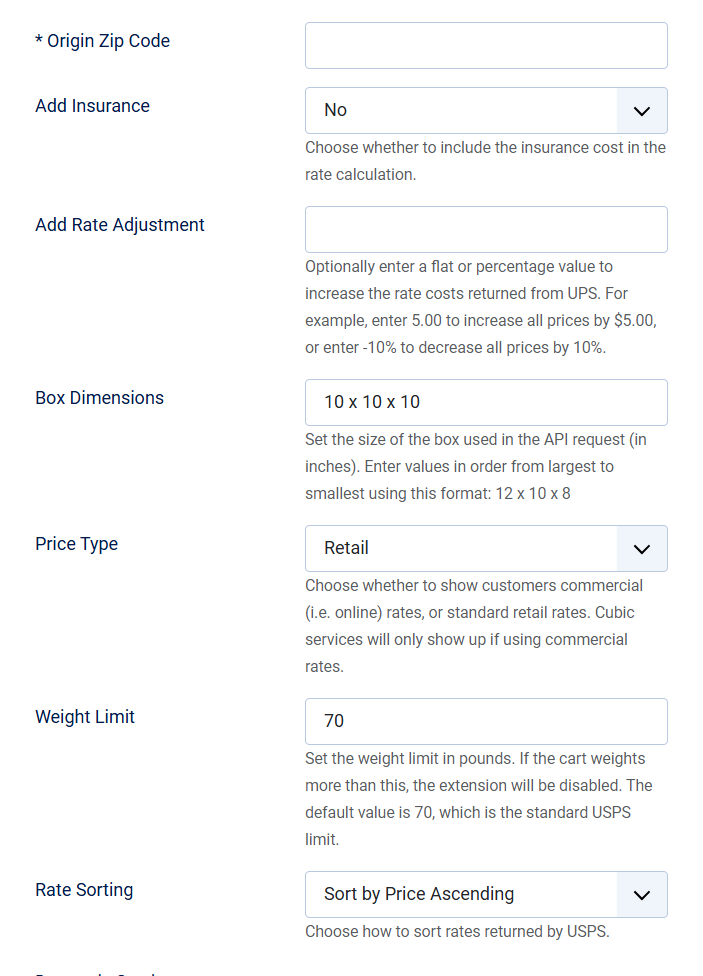Image resolution: width=703 pixels, height=976 pixels.
Task: Click the Price Type label
Action: 76,544
